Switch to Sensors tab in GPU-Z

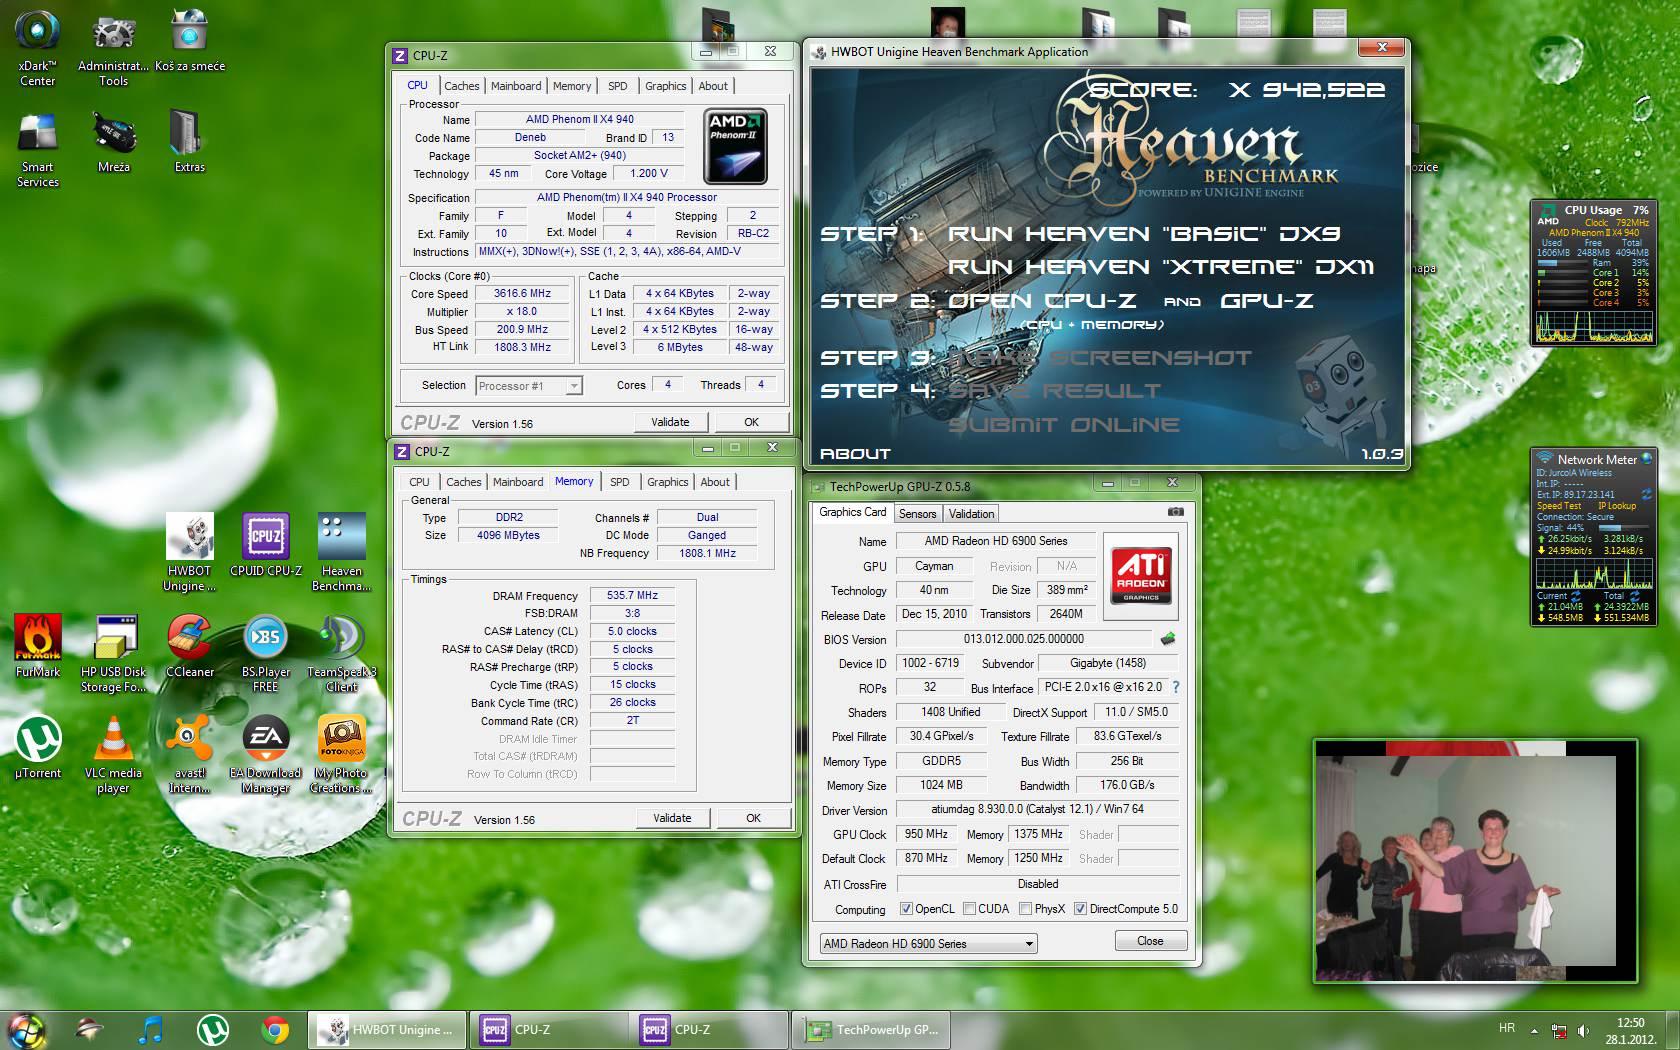pos(917,514)
